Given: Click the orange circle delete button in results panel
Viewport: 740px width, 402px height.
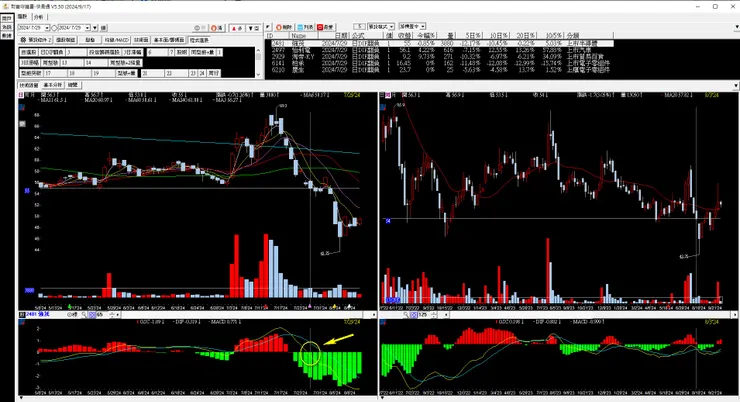Looking at the screenshot, I should [284, 27].
